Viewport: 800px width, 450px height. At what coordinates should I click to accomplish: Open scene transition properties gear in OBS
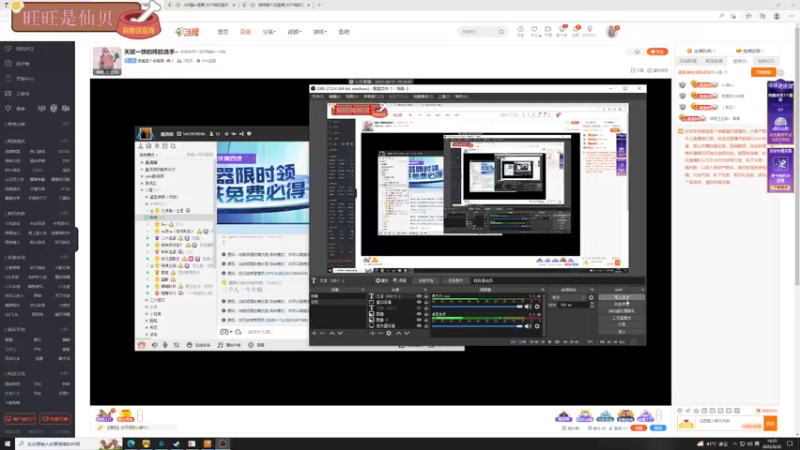point(591,297)
